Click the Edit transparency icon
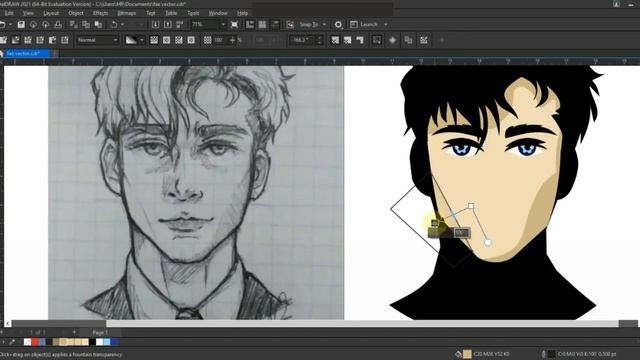 pyautogui.click(x=424, y=40)
